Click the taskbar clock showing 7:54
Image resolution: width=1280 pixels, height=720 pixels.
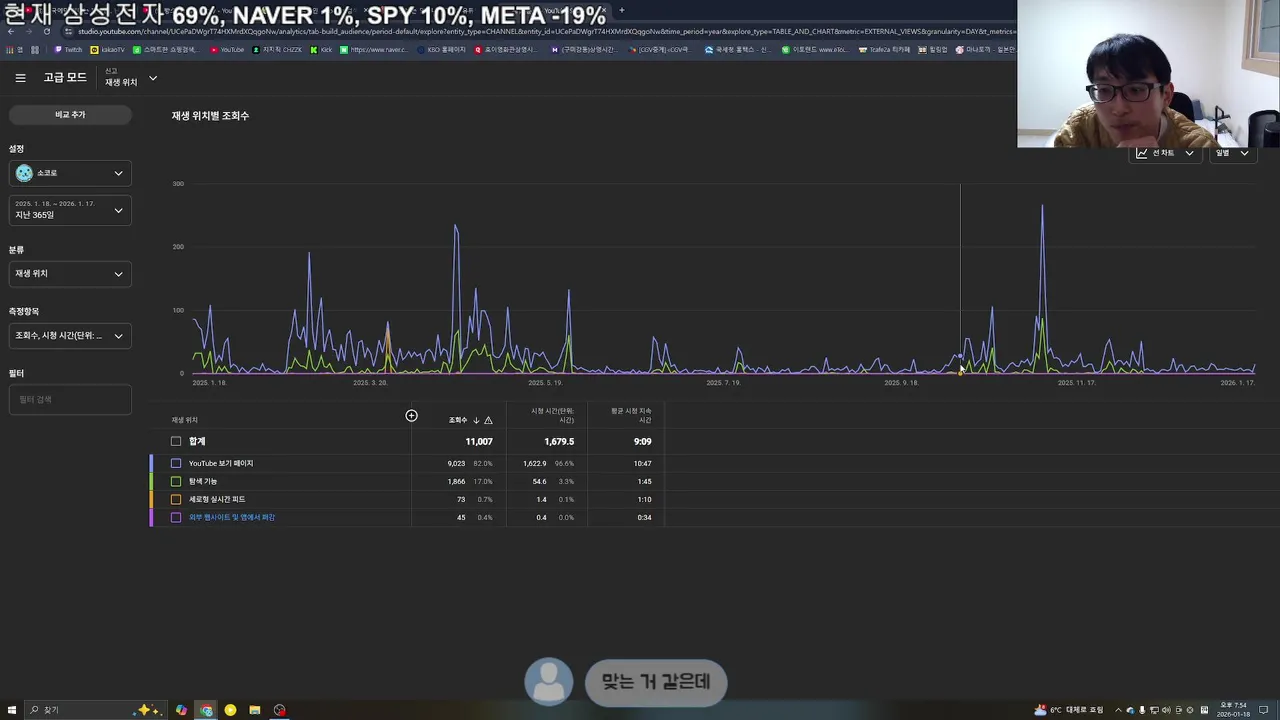1234,710
